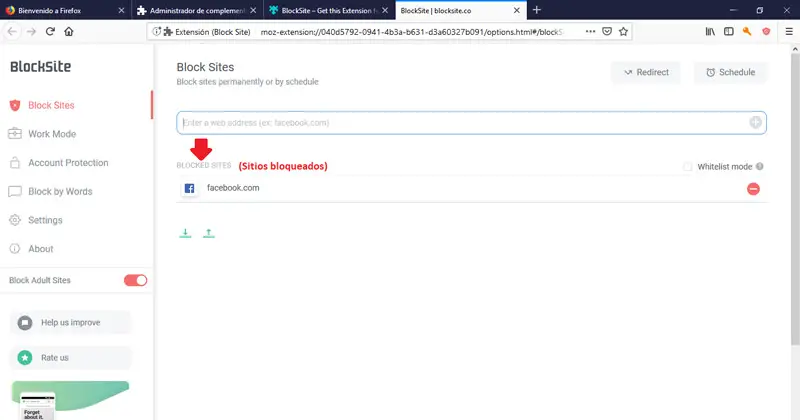Viewport: 800px width, 420px height.
Task: Open the Firefox Library icon
Action: (710, 32)
